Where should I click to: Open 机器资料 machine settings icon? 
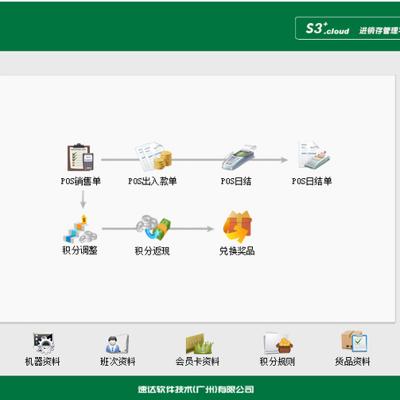pyautogui.click(x=43, y=343)
